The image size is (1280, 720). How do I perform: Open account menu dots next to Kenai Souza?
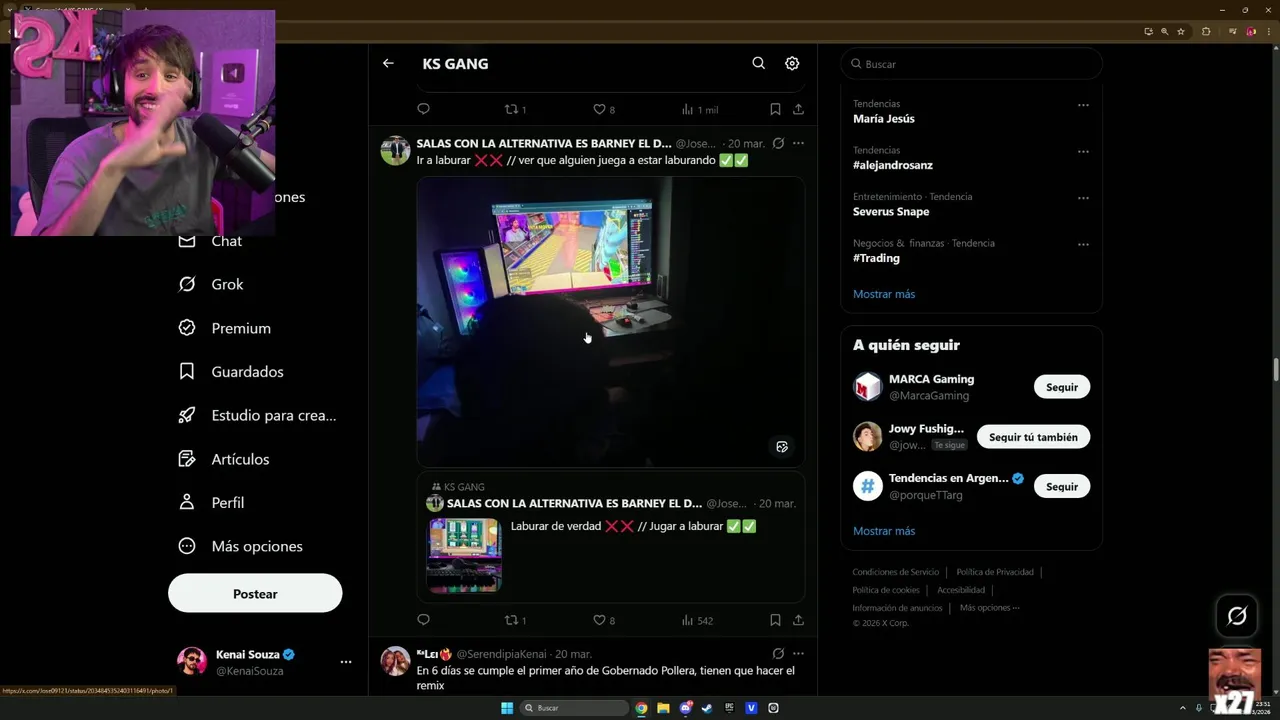pos(346,662)
